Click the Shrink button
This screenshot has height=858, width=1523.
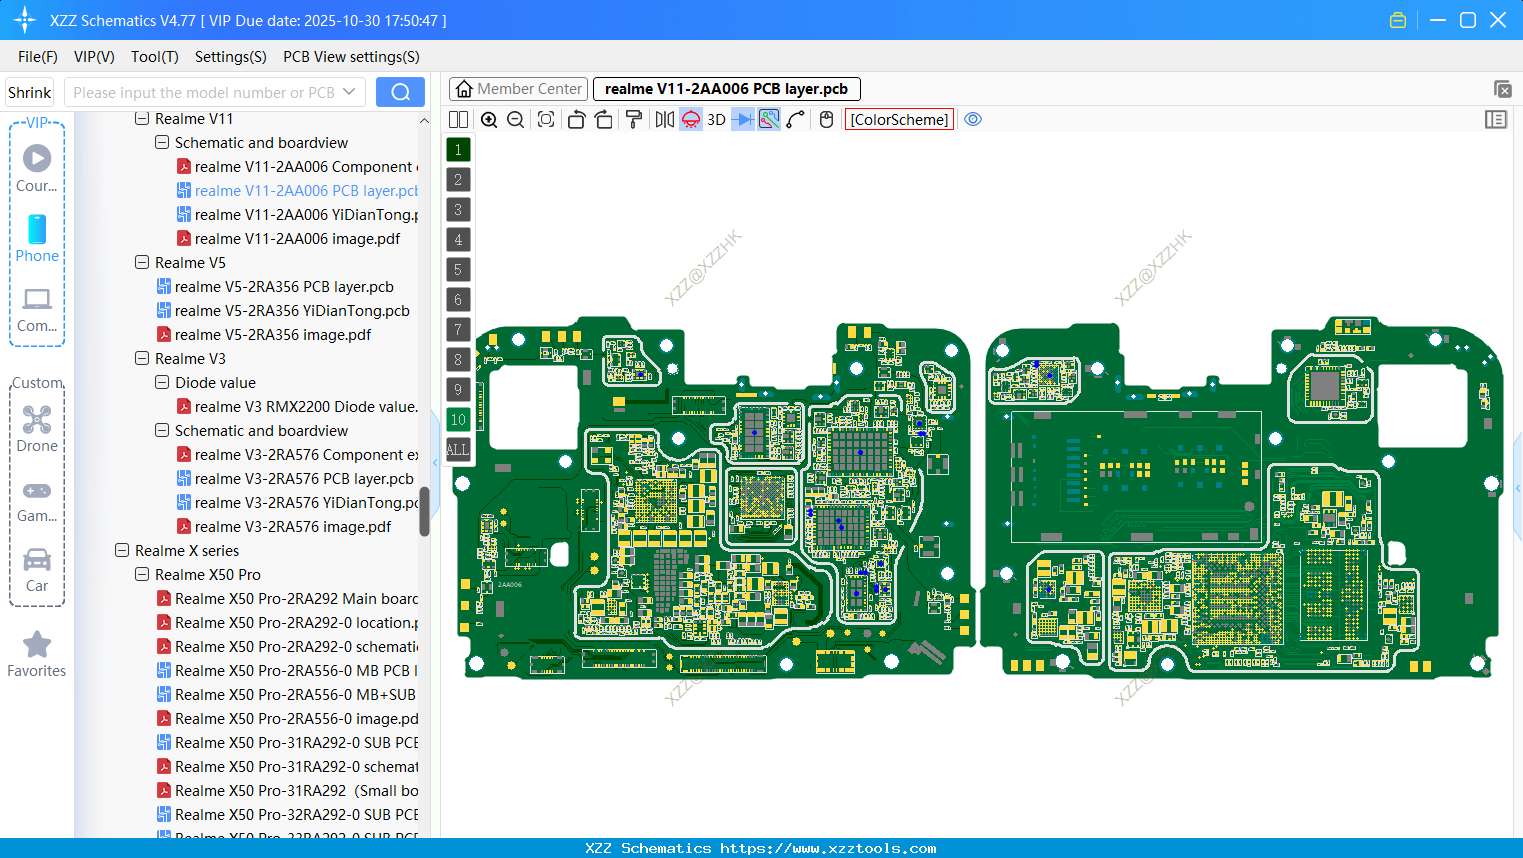pos(29,91)
